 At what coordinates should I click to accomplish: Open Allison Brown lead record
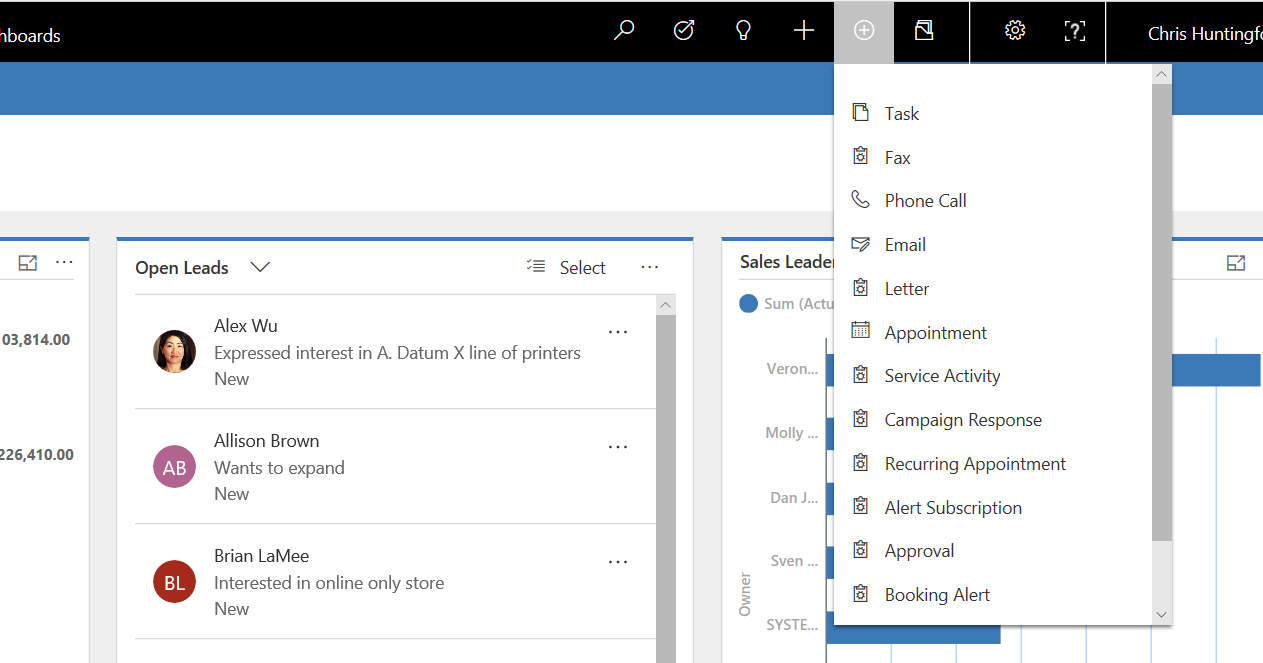(x=267, y=441)
